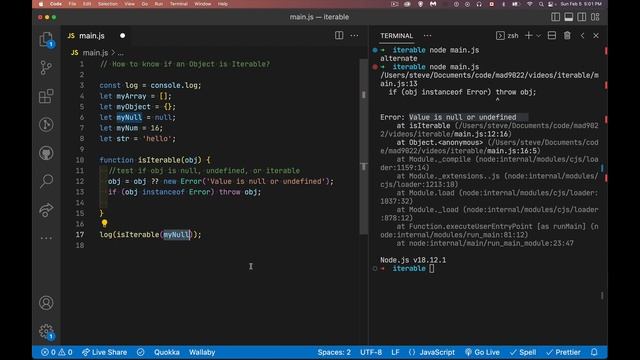Open notifications bell in status bar

click(x=594, y=352)
